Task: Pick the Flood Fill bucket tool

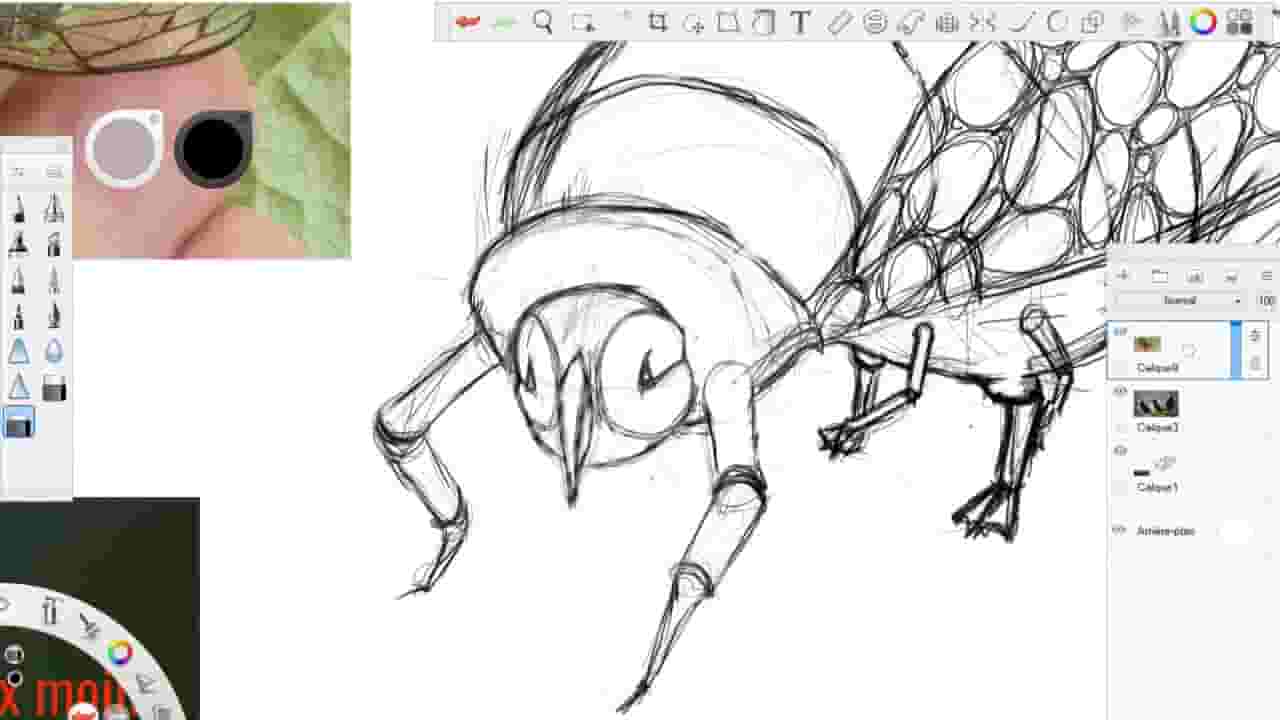Action: pos(764,22)
